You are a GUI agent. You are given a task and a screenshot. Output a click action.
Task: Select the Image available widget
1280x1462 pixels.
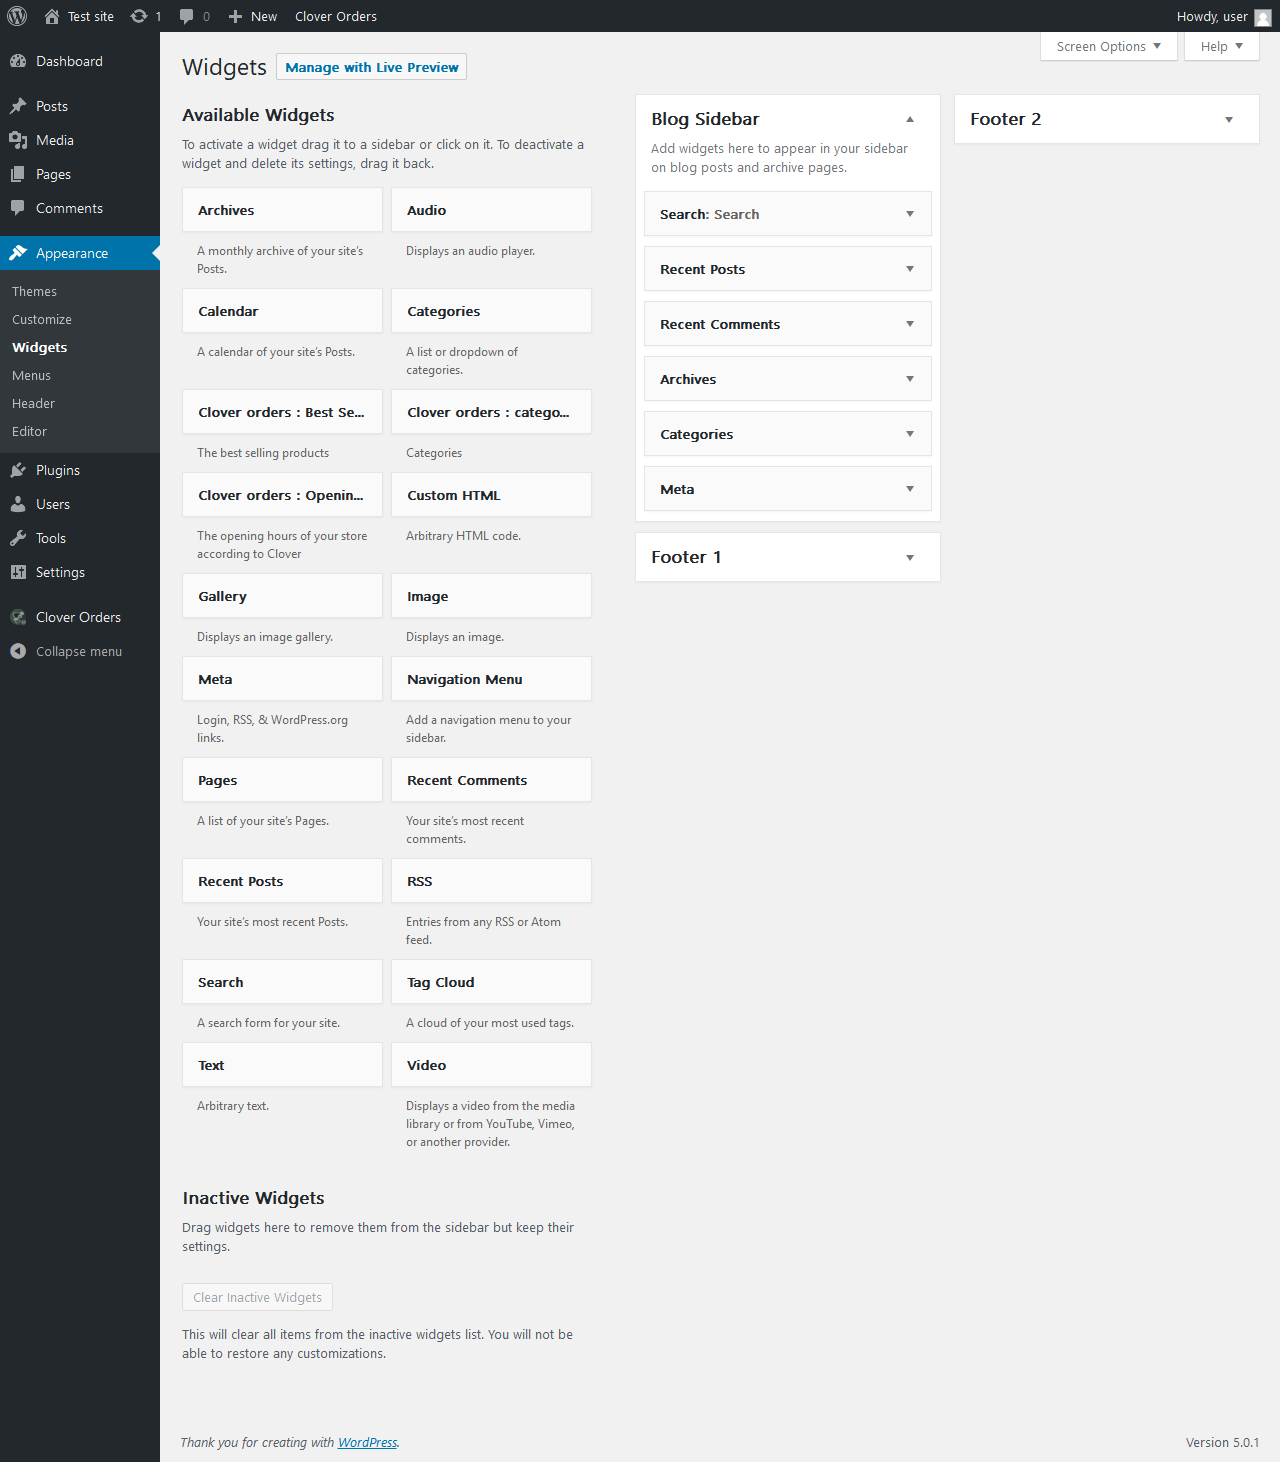click(x=491, y=596)
